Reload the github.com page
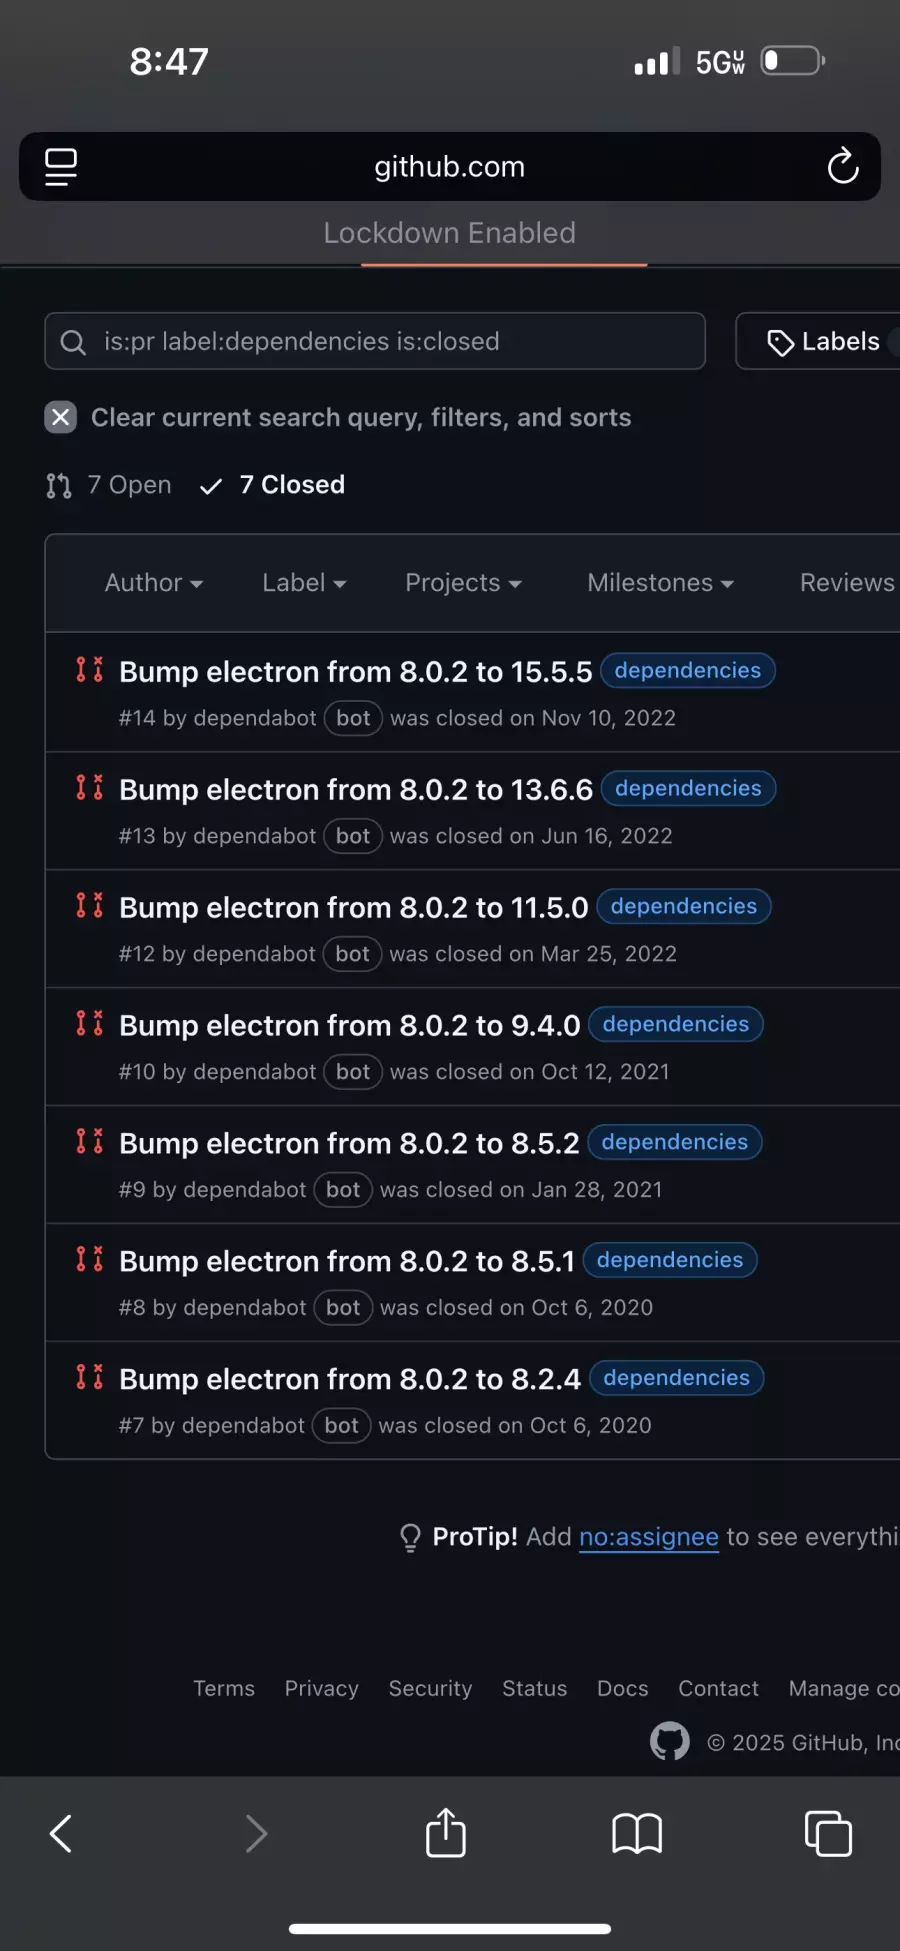Image resolution: width=900 pixels, height=1951 pixels. [x=842, y=167]
